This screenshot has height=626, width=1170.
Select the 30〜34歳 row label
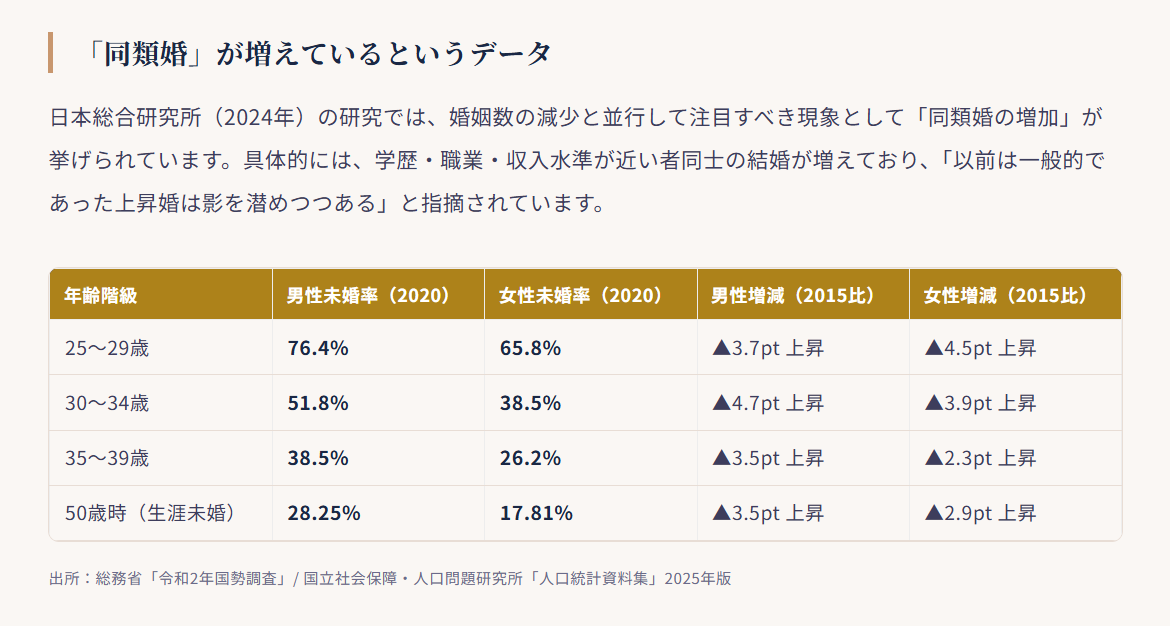click(107, 404)
